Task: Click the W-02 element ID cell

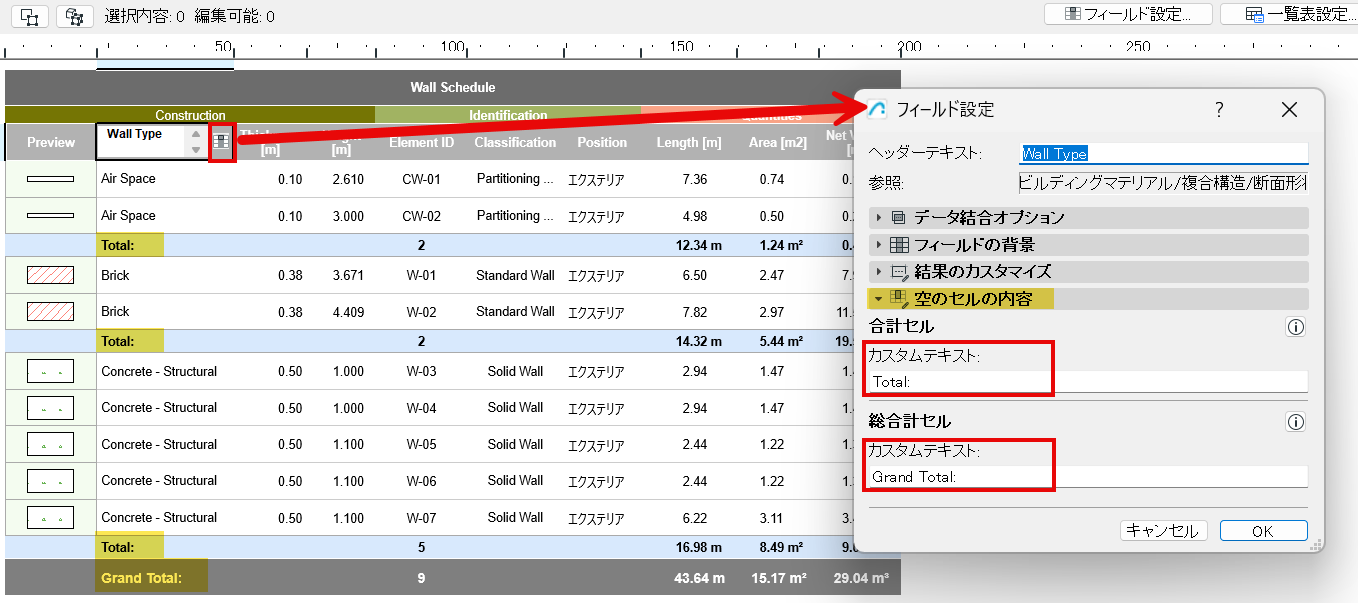Action: point(421,312)
